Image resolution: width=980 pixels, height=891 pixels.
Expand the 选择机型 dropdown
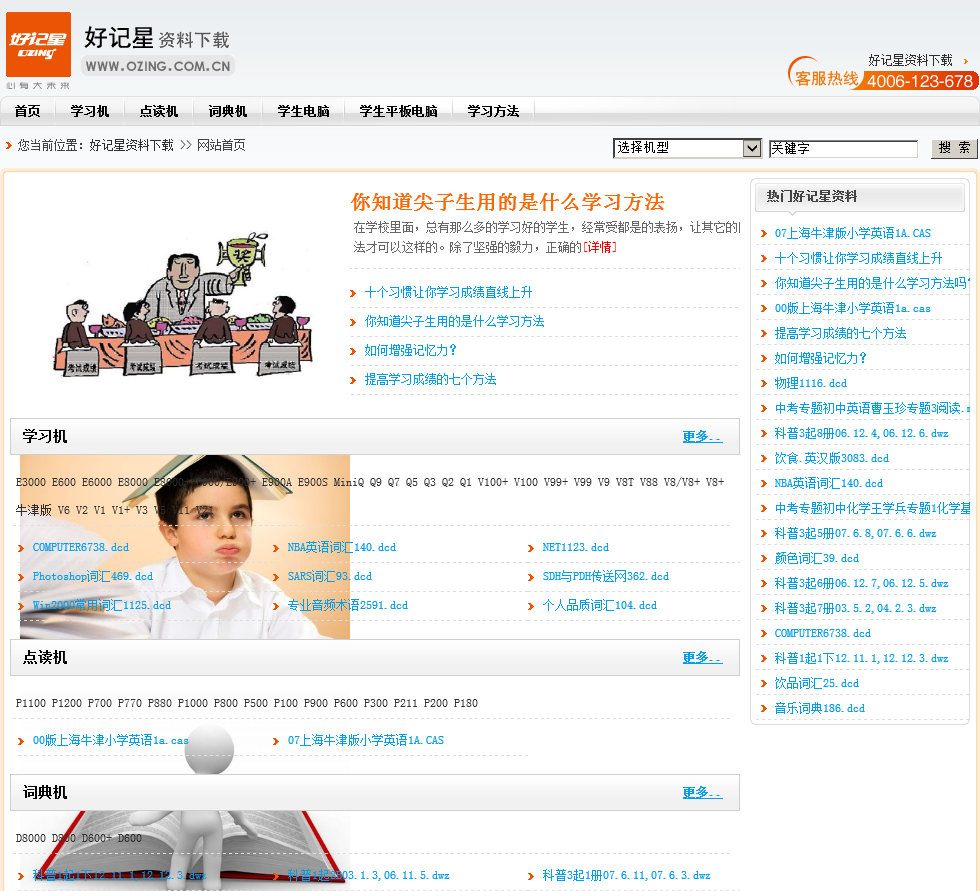pos(687,148)
